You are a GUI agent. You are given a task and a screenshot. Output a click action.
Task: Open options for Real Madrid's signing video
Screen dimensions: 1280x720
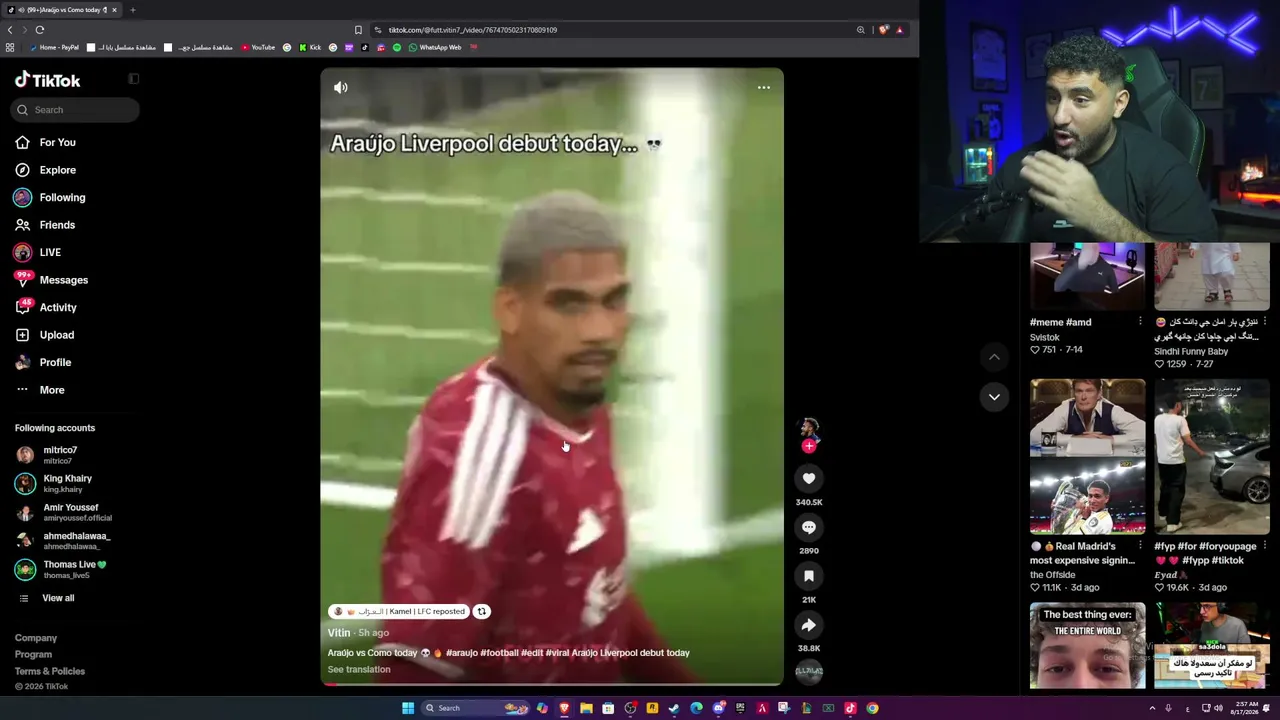point(1140,546)
